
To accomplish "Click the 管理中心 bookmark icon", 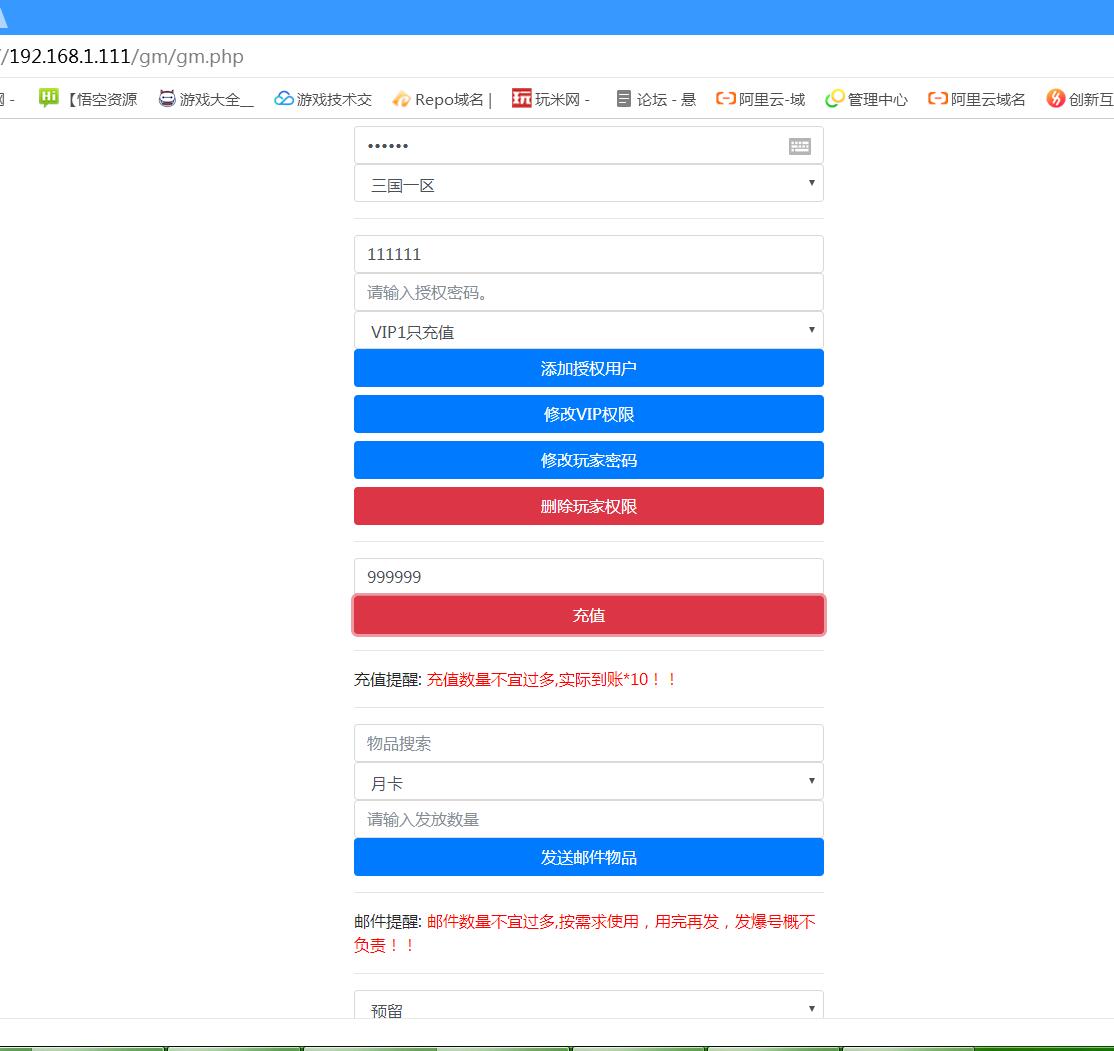I will [835, 99].
